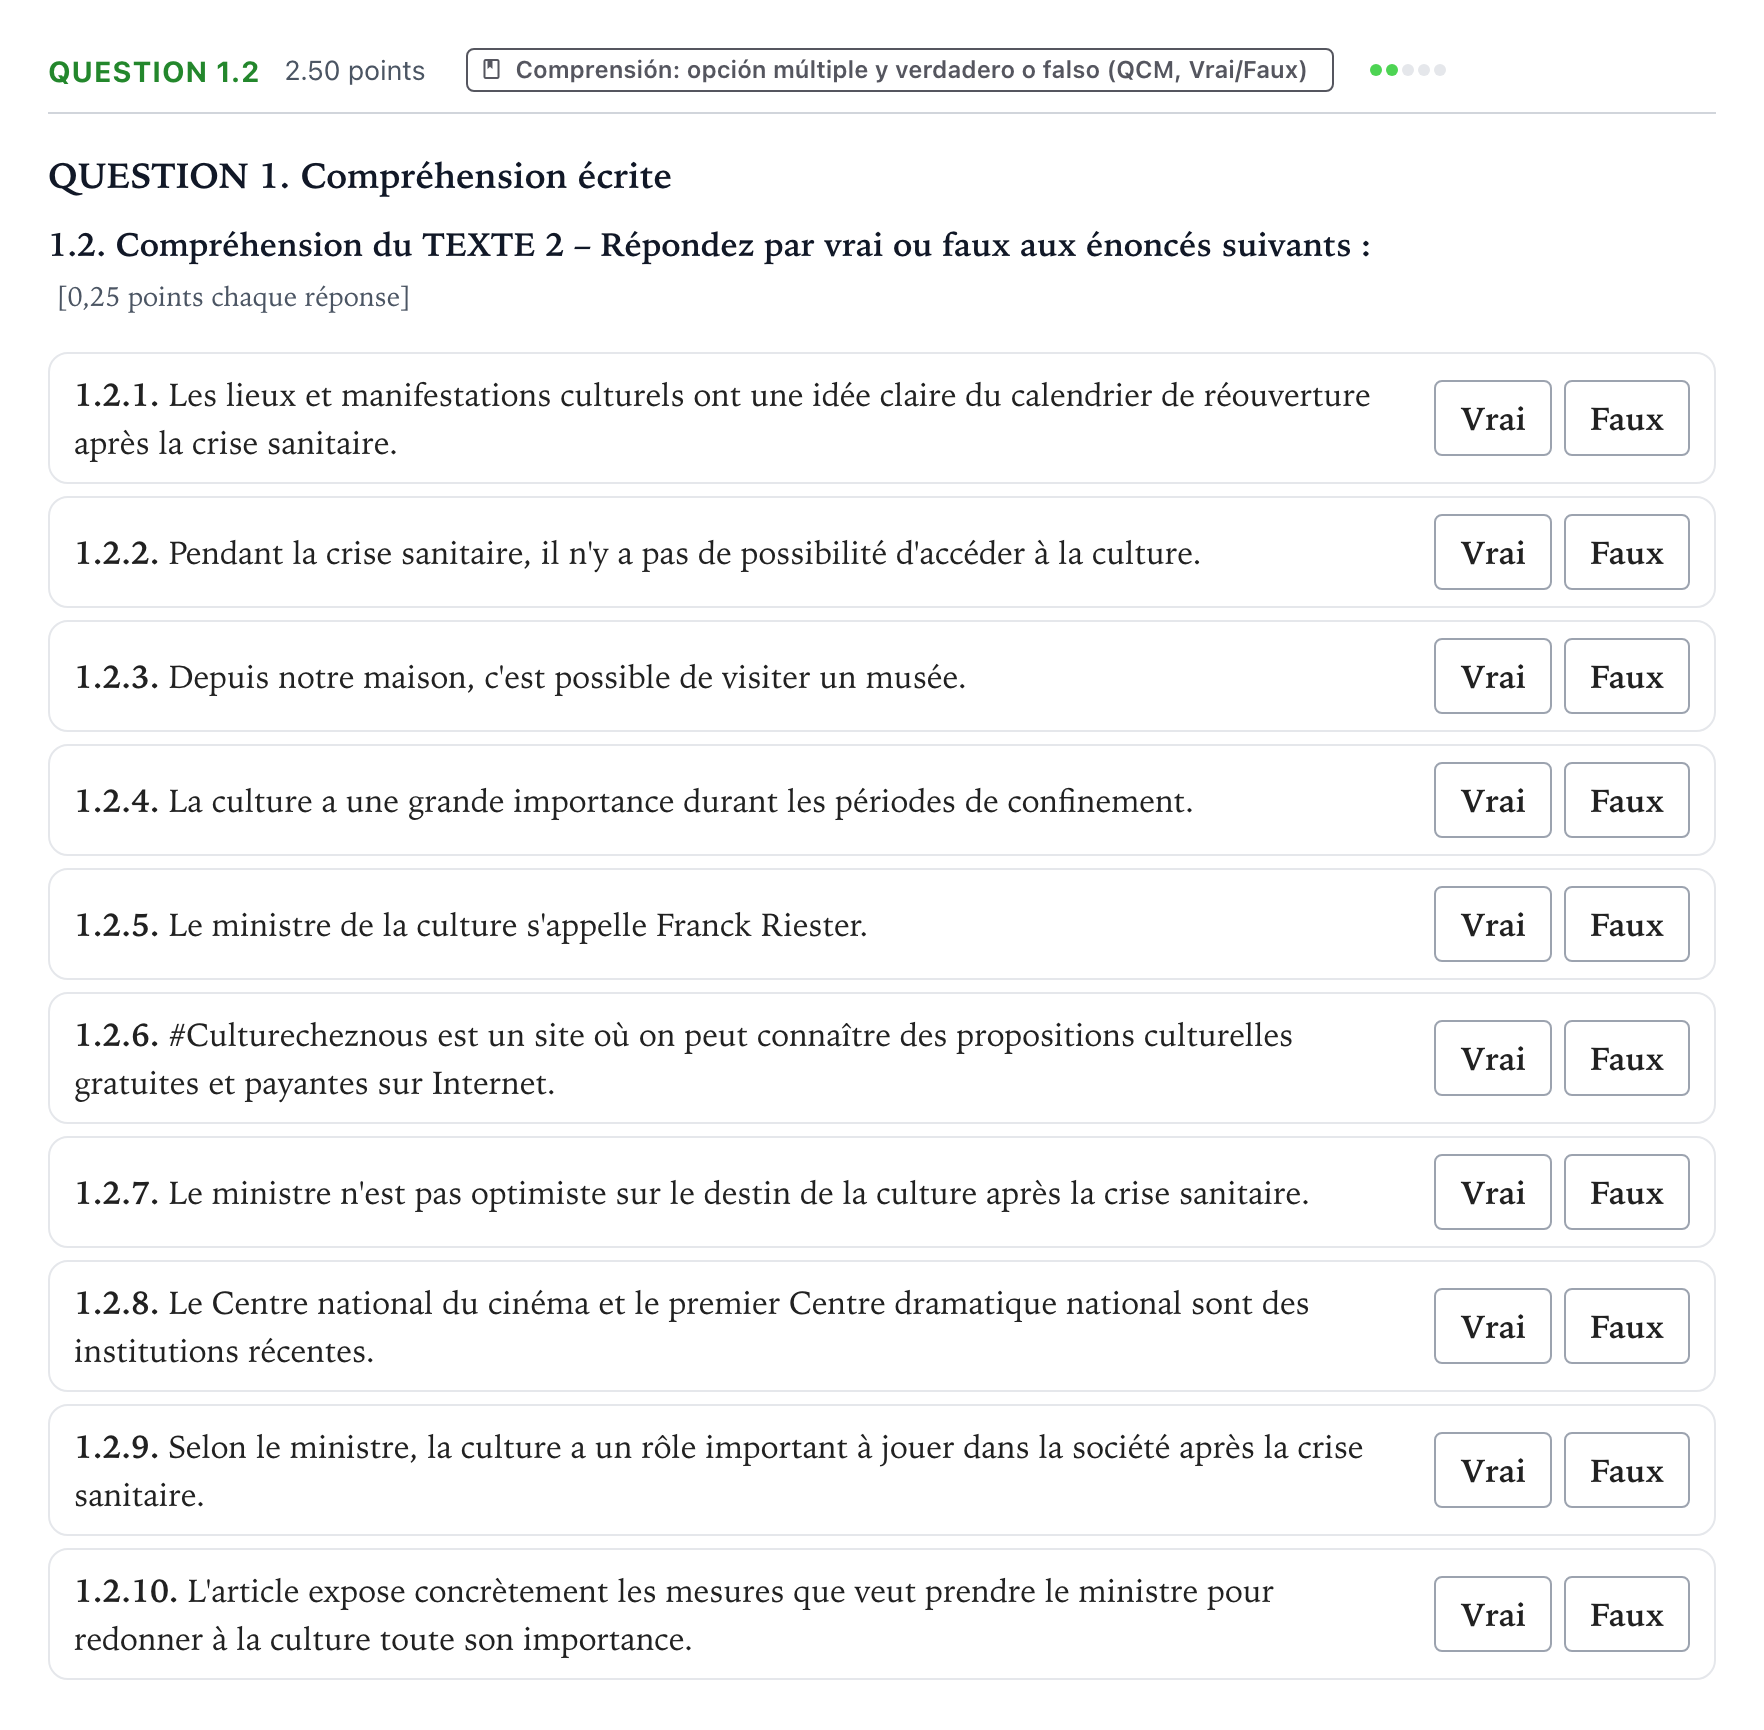
Task: Choose Faux for 1.2.7 optimistic minister statement
Action: pyautogui.click(x=1626, y=1192)
